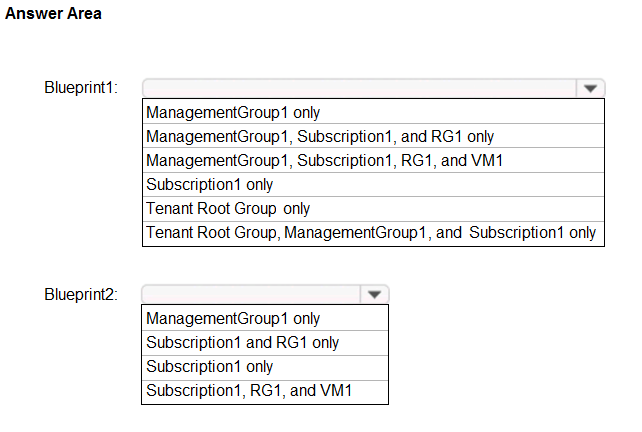642x432 pixels.
Task: Click the word 'Tenant' in the last Blueprint1 option
Action: 168,233
